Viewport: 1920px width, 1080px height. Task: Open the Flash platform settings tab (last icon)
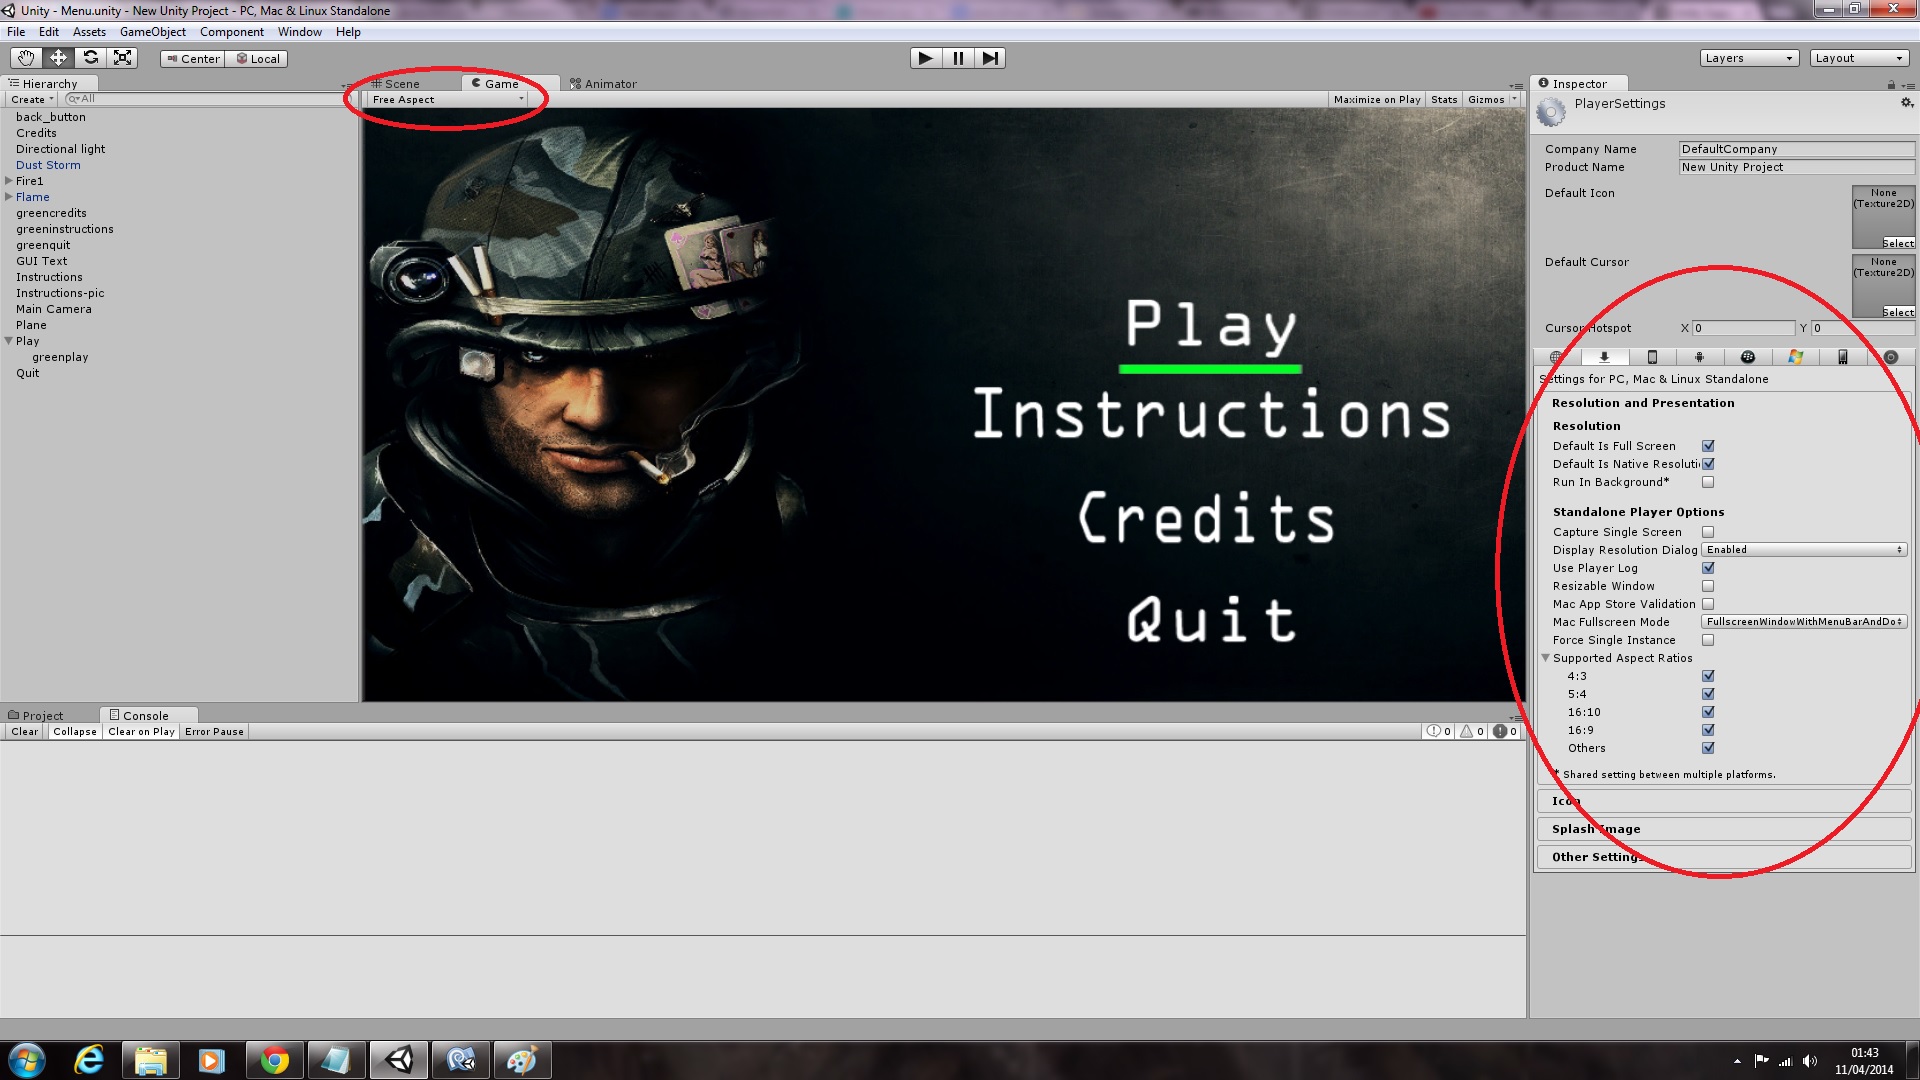click(1890, 357)
